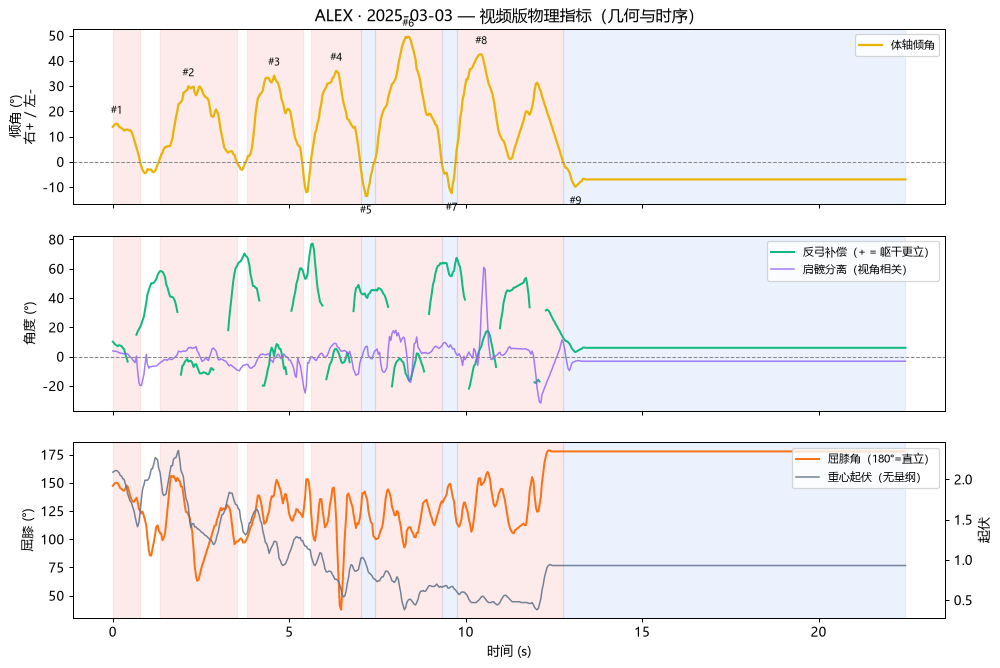Click the x-axis tick label 5
The height and width of the screenshot is (668, 1000).
coord(290,632)
